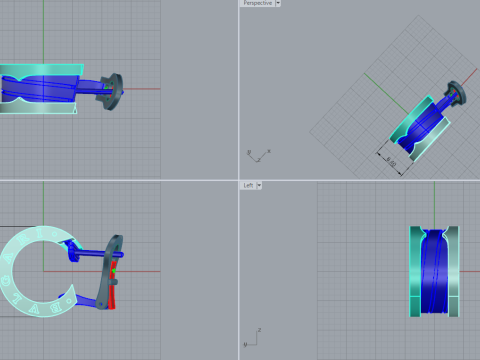Select the blue ring band in Left viewport
The image size is (480, 360).
[435, 271]
